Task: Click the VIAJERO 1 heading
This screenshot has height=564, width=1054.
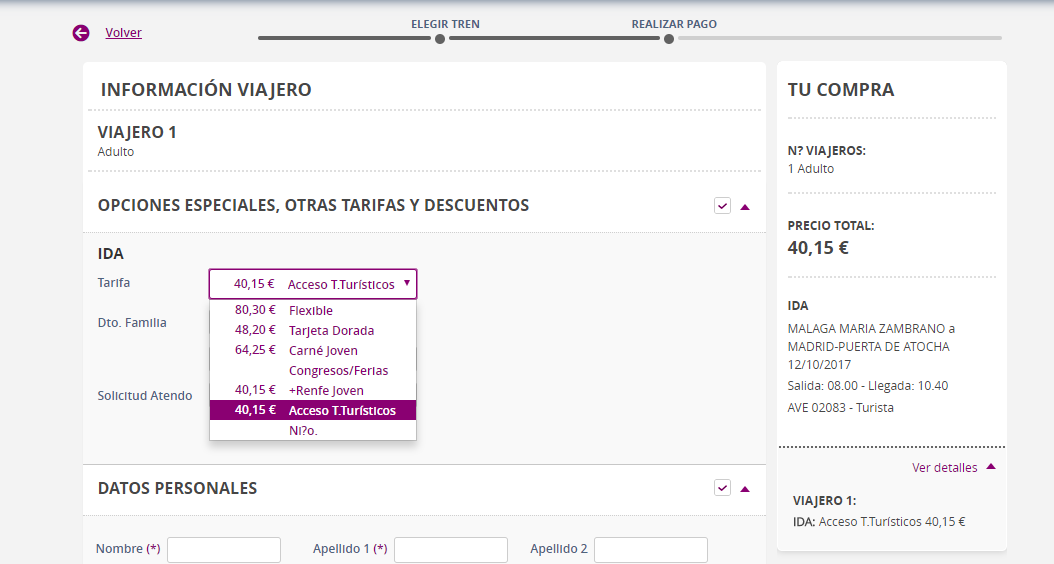Action: click(137, 132)
